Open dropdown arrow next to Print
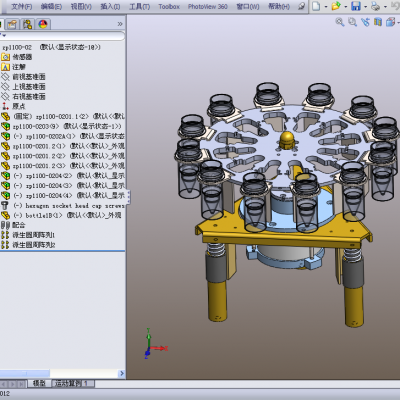 [385, 6]
